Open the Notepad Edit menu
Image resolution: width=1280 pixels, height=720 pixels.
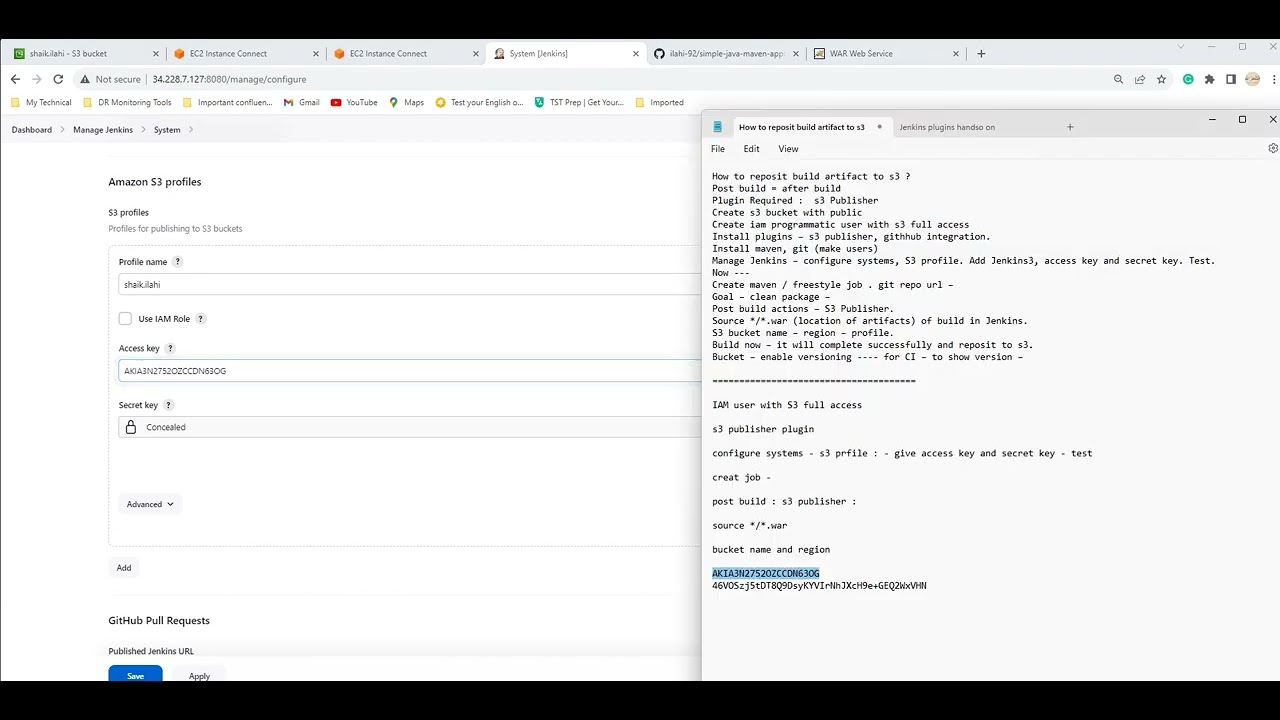click(x=751, y=149)
